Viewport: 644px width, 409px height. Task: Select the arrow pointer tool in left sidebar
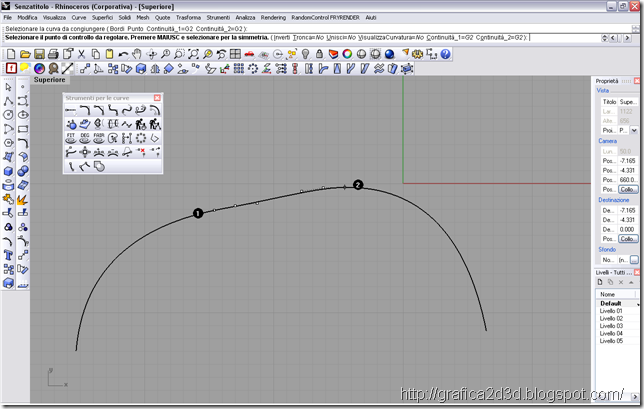[x=8, y=87]
